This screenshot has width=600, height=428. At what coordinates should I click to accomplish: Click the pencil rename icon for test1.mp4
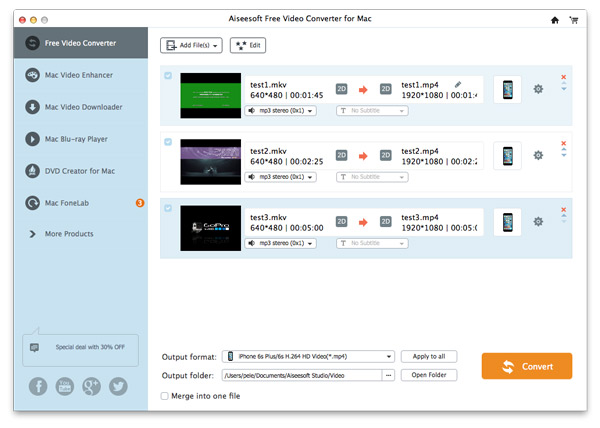(x=458, y=85)
